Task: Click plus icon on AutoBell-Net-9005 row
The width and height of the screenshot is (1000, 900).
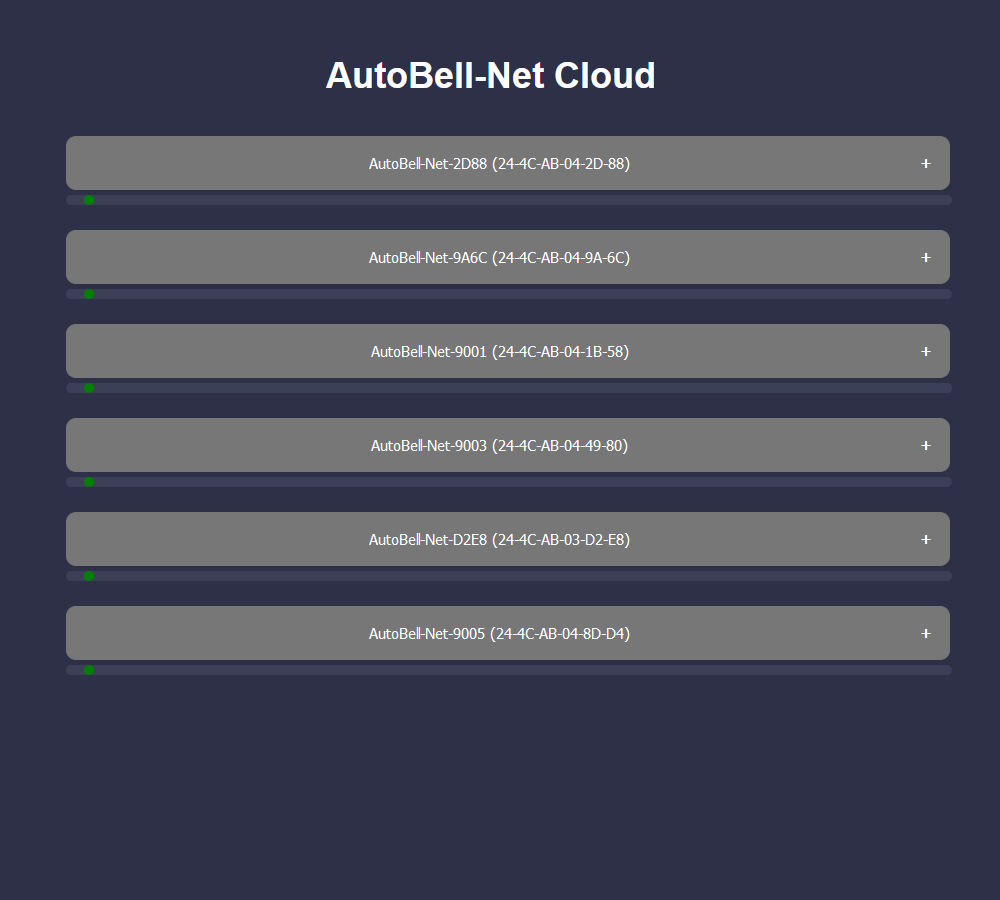Action: 925,633
